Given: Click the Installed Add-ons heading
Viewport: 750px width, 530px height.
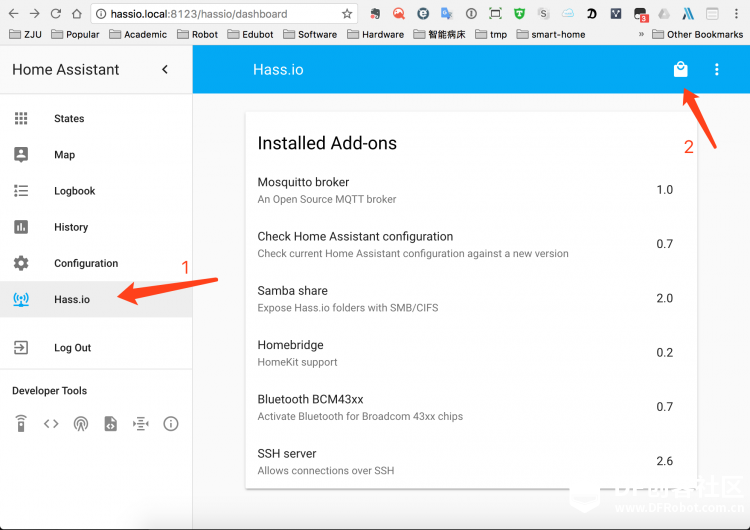Looking at the screenshot, I should click(x=327, y=143).
